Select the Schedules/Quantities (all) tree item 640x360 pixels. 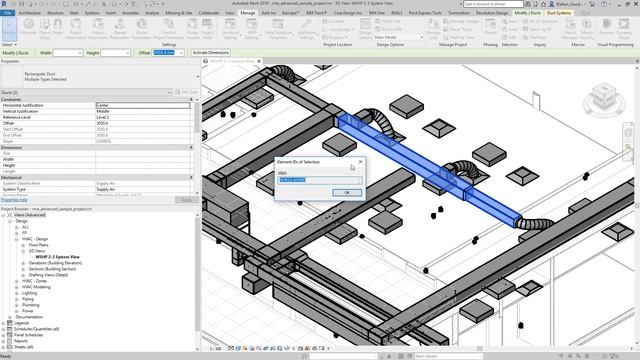coord(37,329)
